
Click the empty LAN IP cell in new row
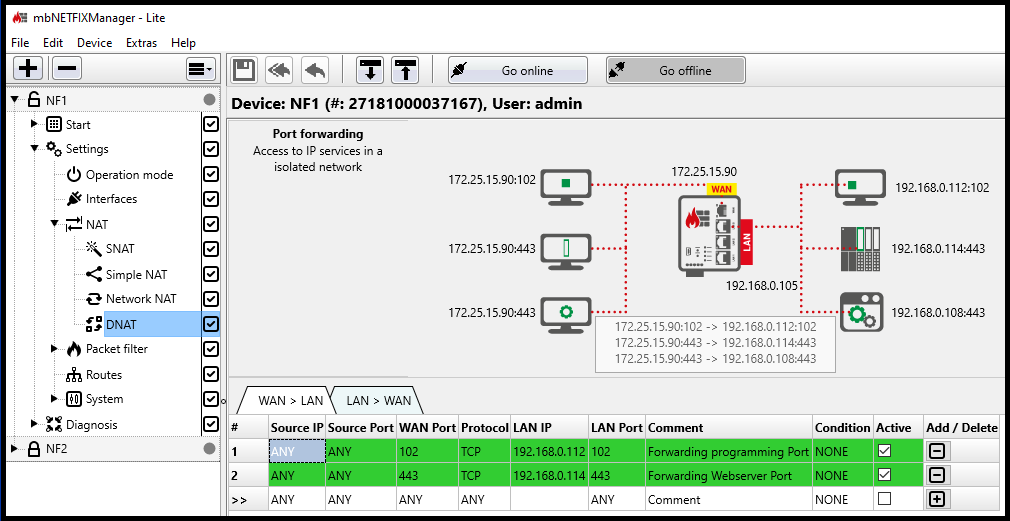pyautogui.click(x=549, y=499)
